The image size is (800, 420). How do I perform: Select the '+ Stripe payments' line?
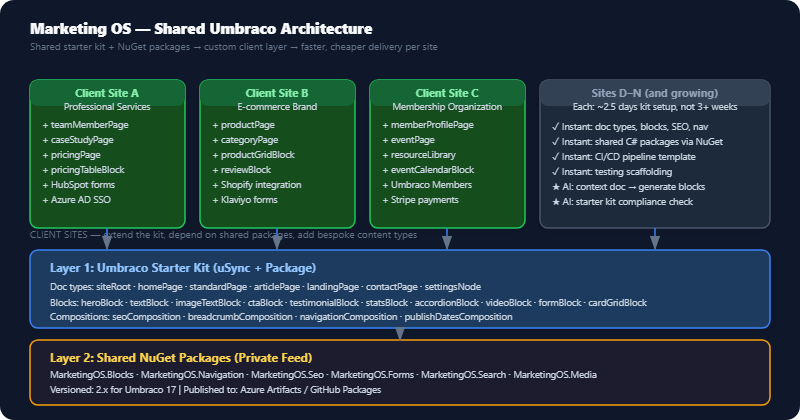420,200
